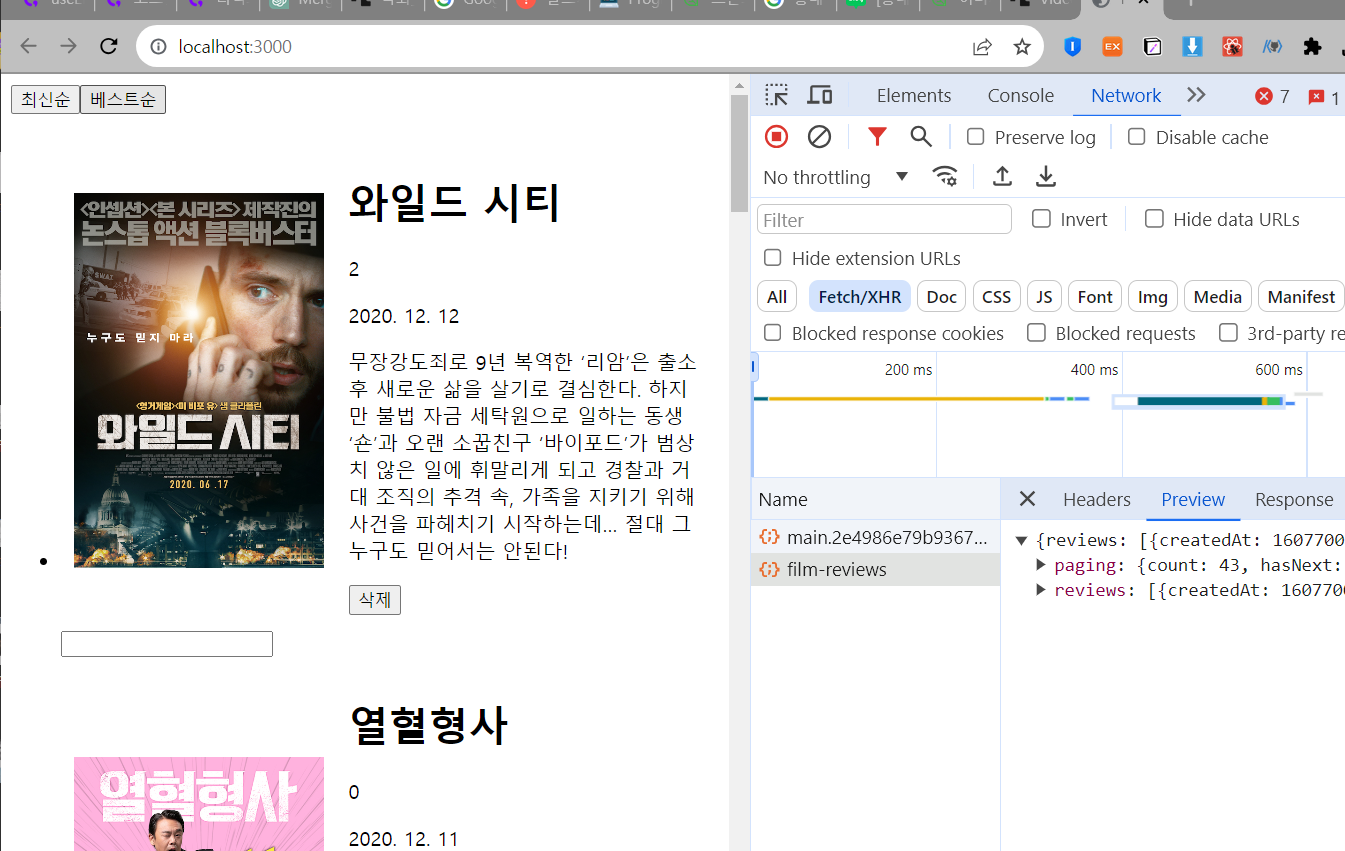Expand the paging object in preview
The height and width of the screenshot is (851, 1345).
click(x=1040, y=565)
